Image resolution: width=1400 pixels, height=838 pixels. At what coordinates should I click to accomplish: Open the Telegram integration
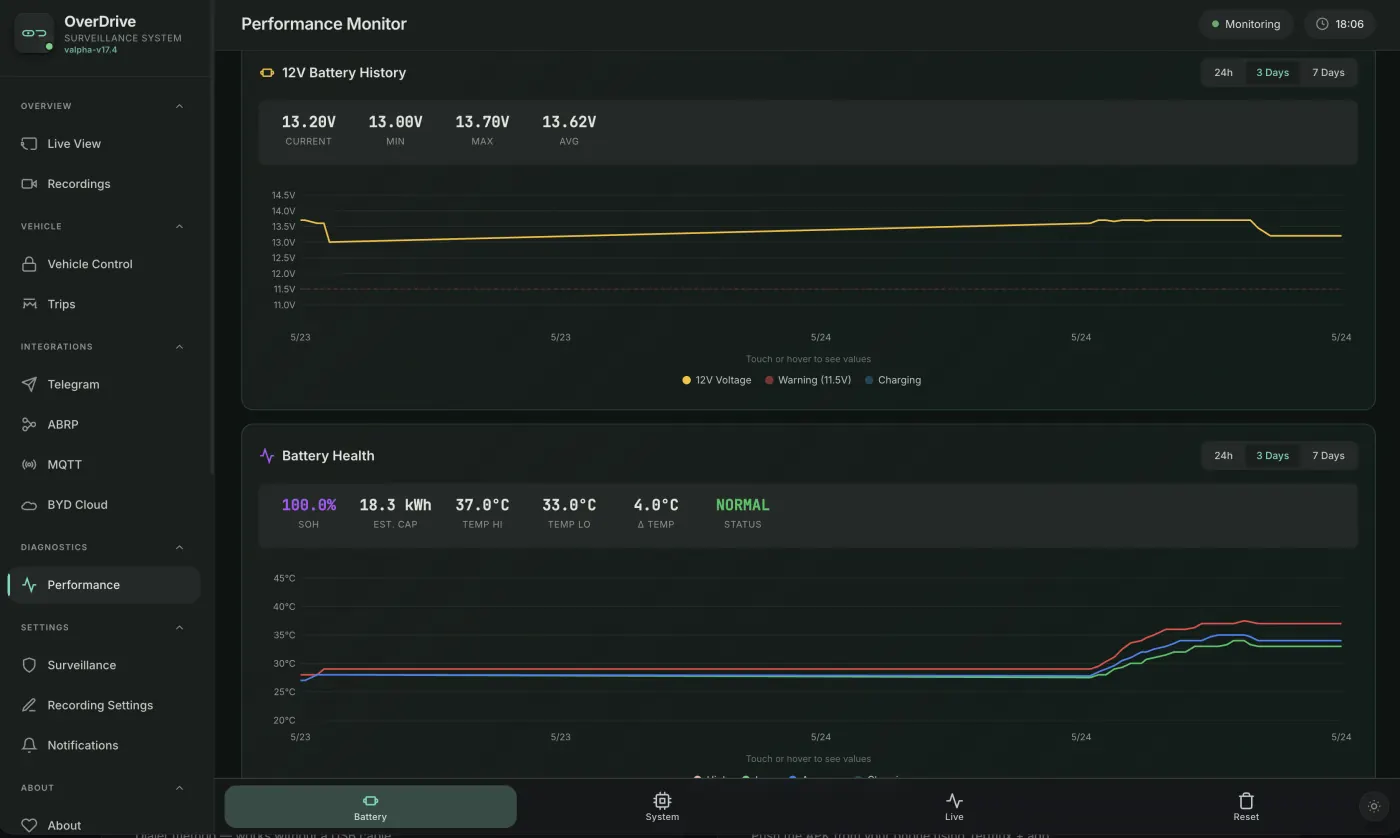(x=104, y=384)
